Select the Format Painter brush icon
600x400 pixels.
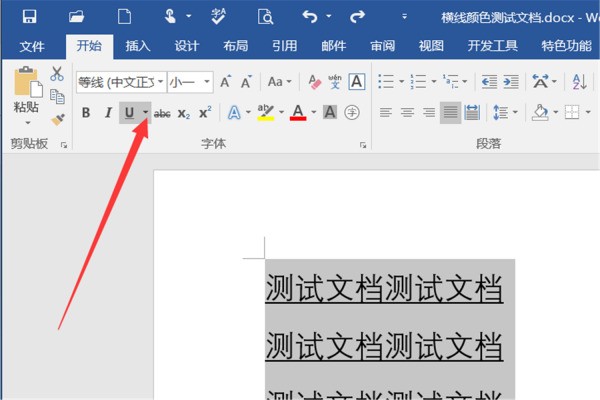[57, 119]
